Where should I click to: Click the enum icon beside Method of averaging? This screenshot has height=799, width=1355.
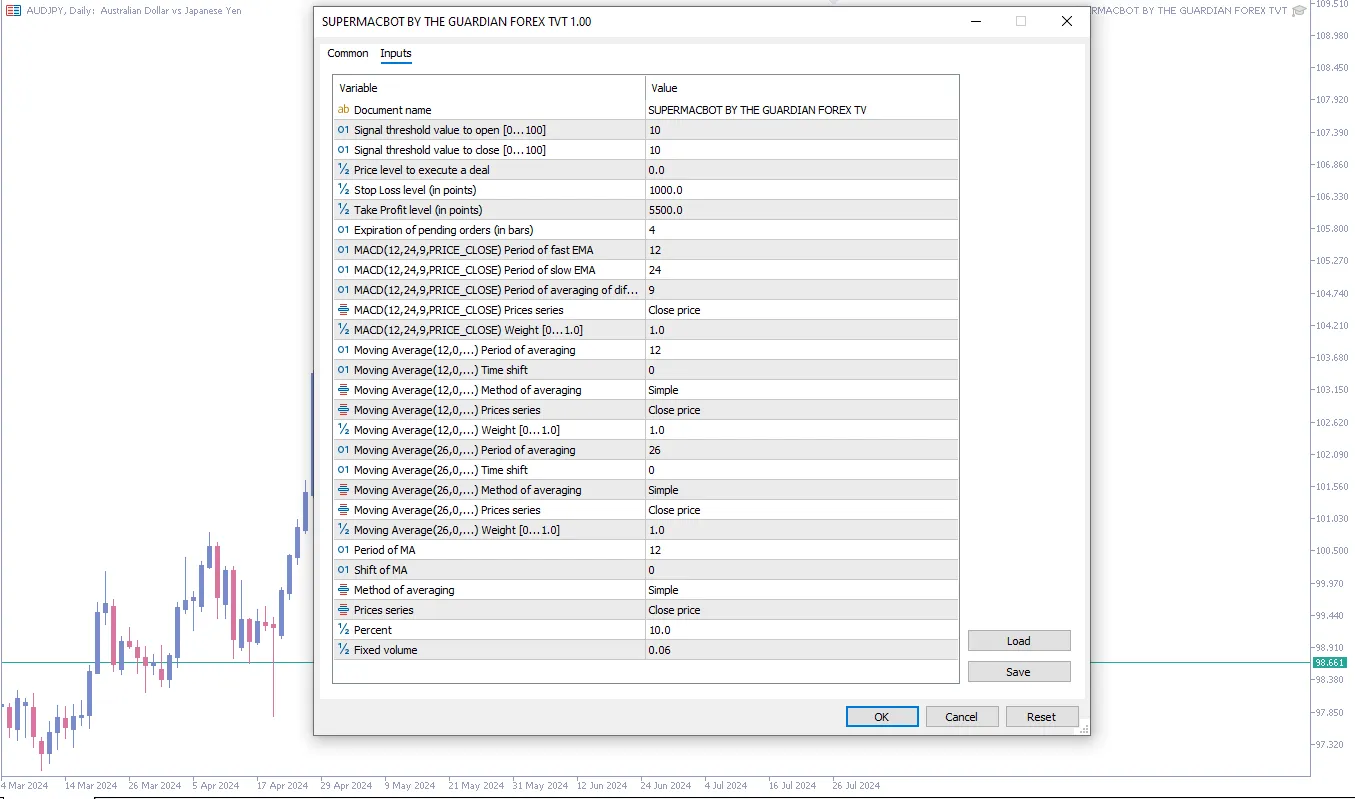(343, 590)
